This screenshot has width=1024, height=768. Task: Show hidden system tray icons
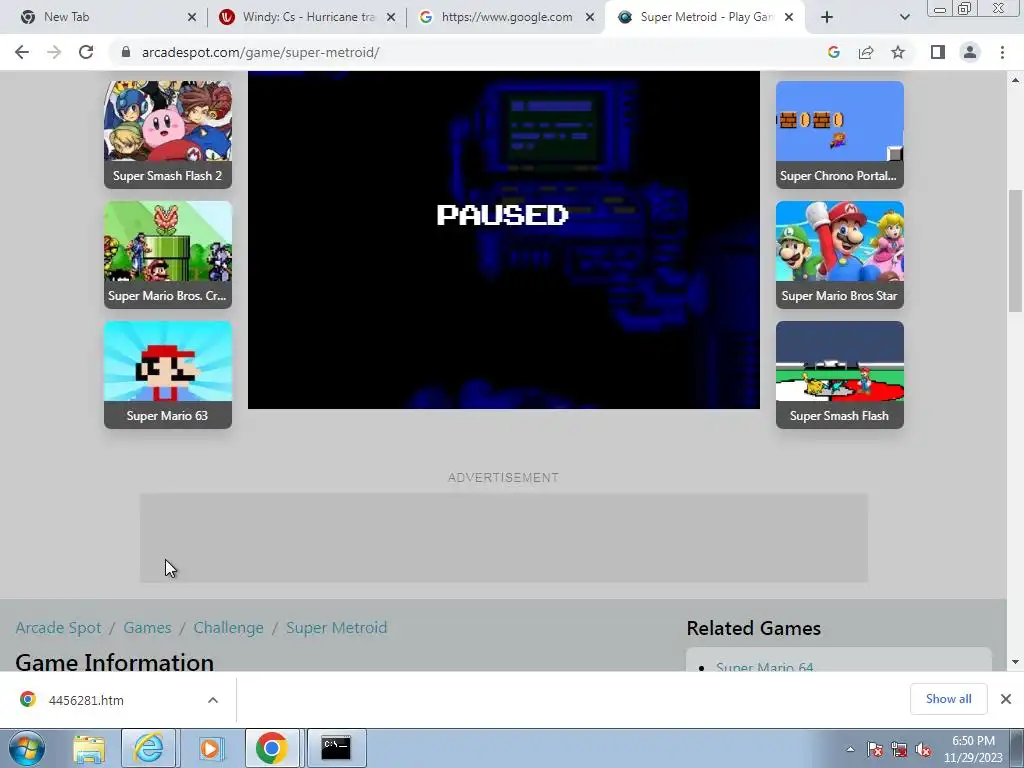[850, 749]
